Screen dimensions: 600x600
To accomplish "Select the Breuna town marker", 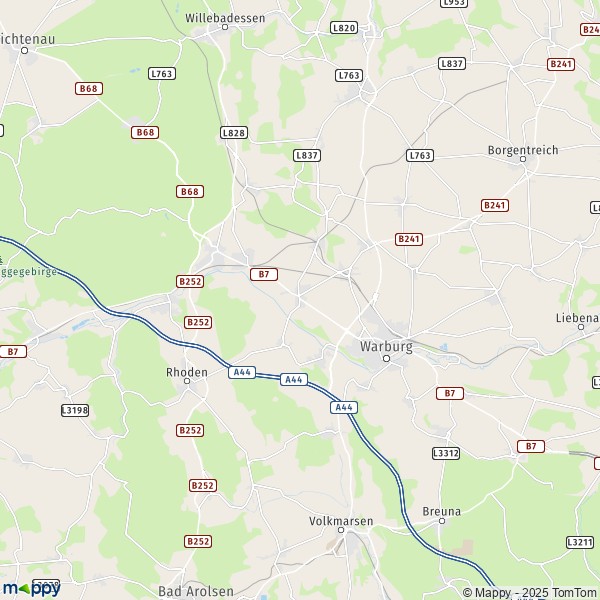I will click(442, 521).
